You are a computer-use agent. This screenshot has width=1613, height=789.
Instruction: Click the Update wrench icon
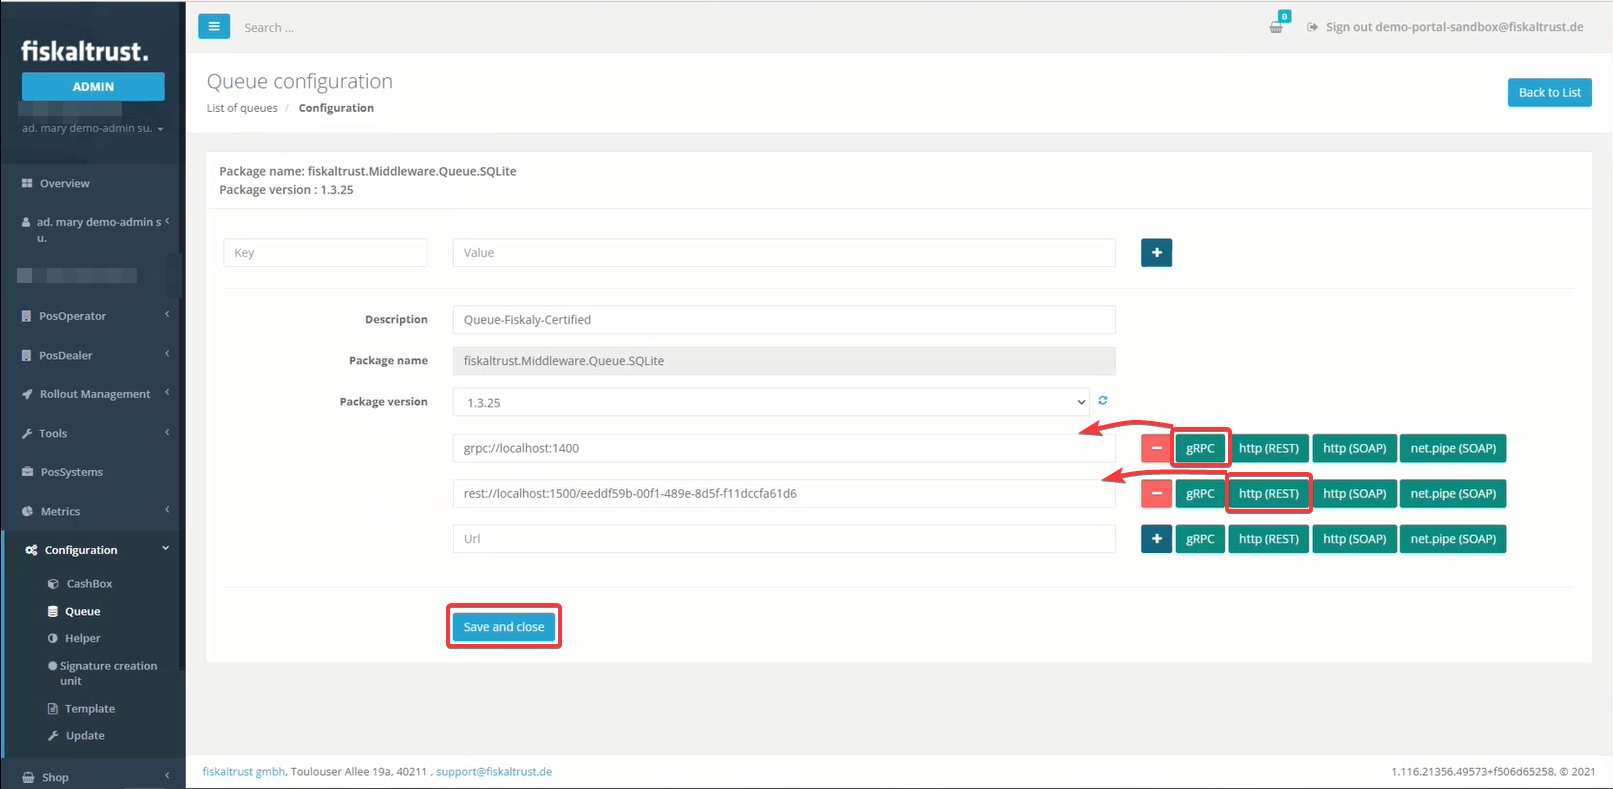coord(53,736)
